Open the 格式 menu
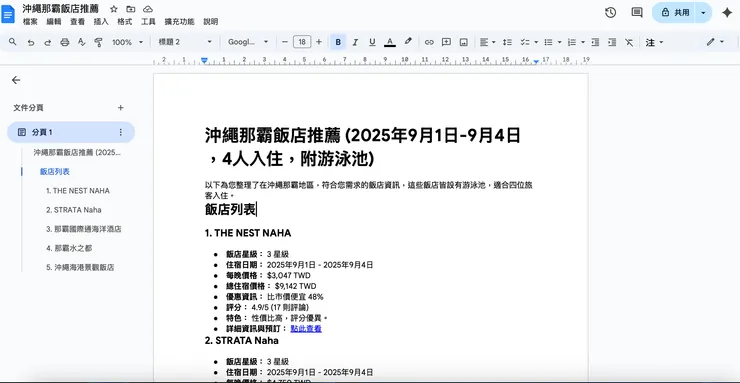The height and width of the screenshot is (383, 740). point(125,22)
